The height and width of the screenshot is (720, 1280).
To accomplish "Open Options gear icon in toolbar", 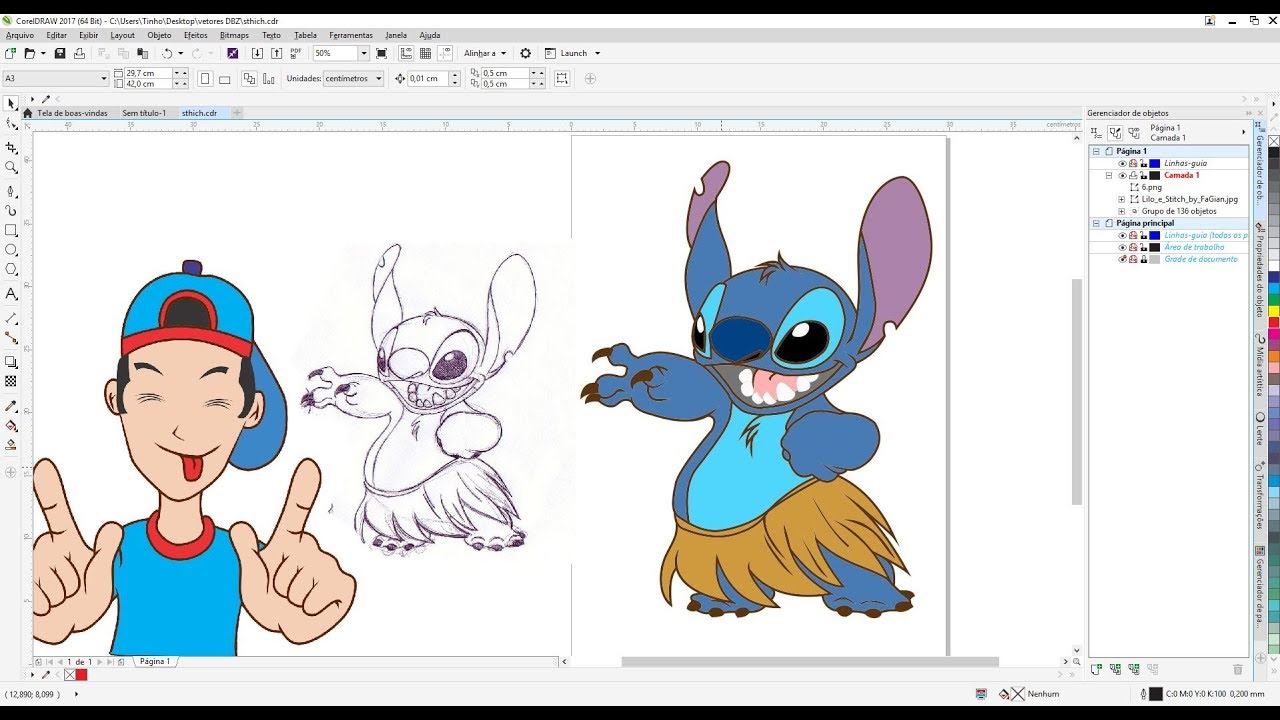I will 525,53.
